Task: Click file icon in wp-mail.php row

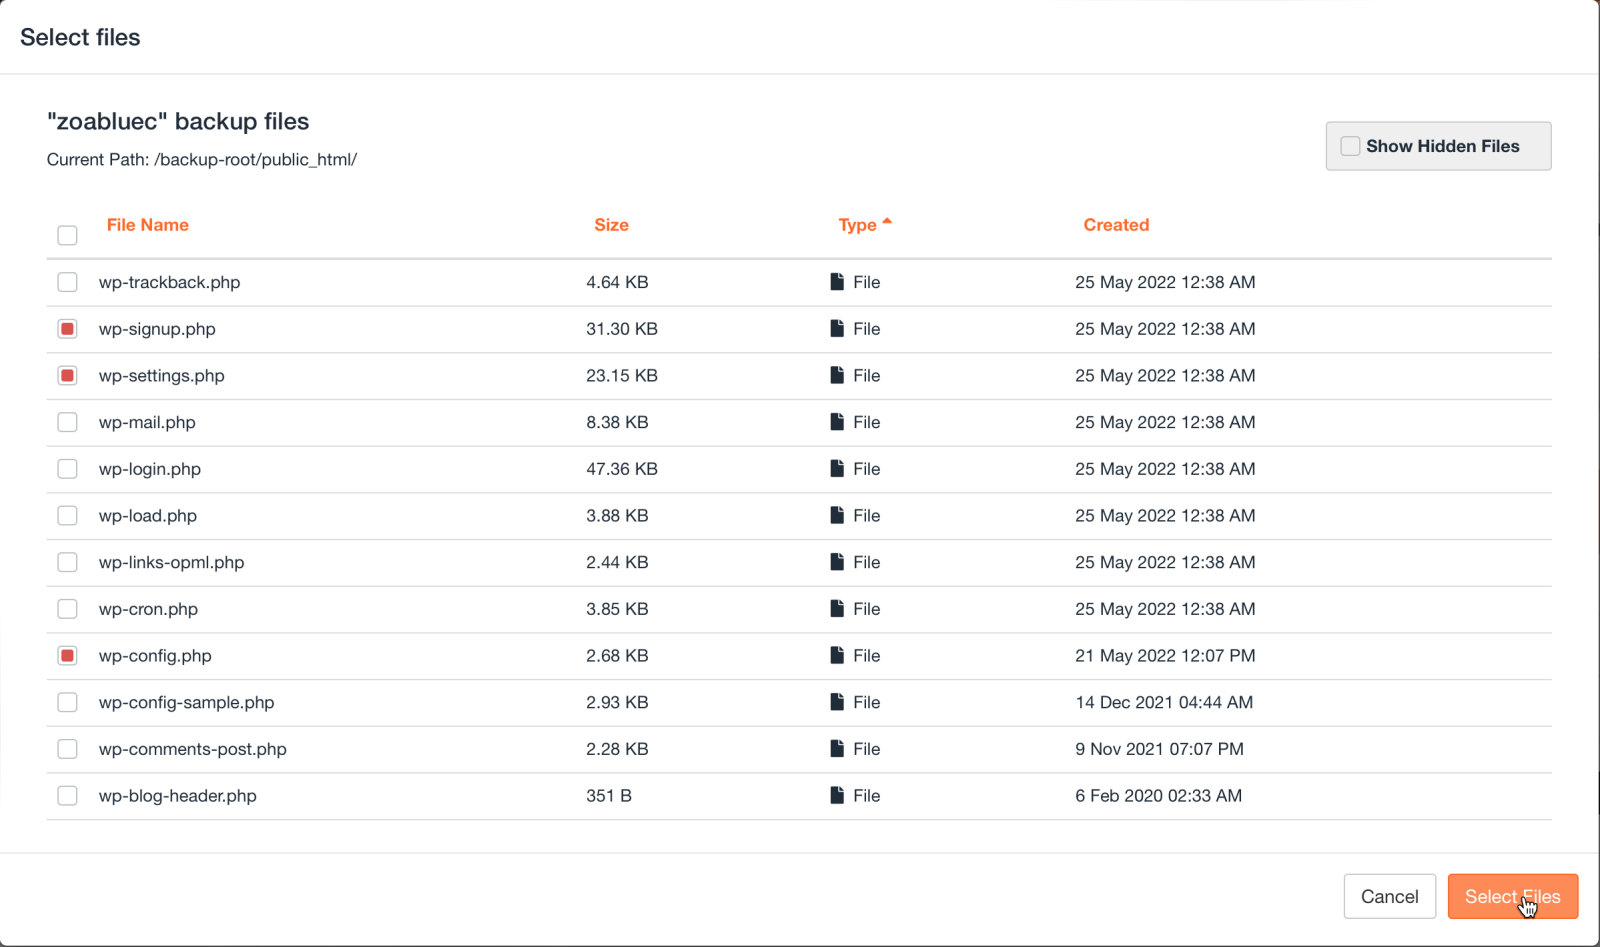Action: [837, 422]
